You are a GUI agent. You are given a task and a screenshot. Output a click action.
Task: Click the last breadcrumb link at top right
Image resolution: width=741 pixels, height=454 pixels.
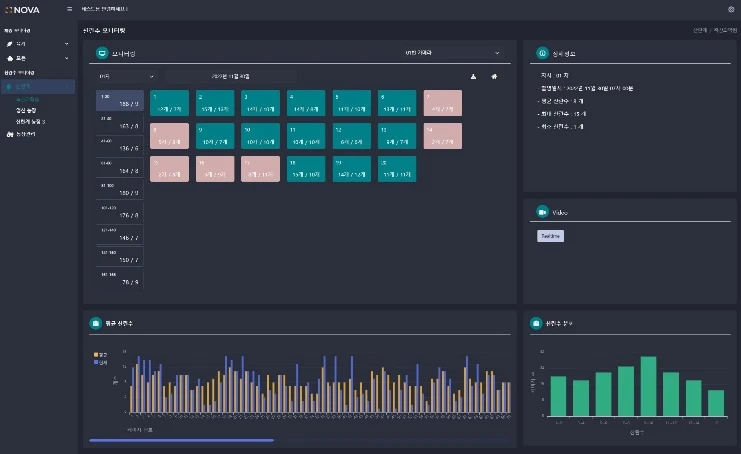[725, 30]
